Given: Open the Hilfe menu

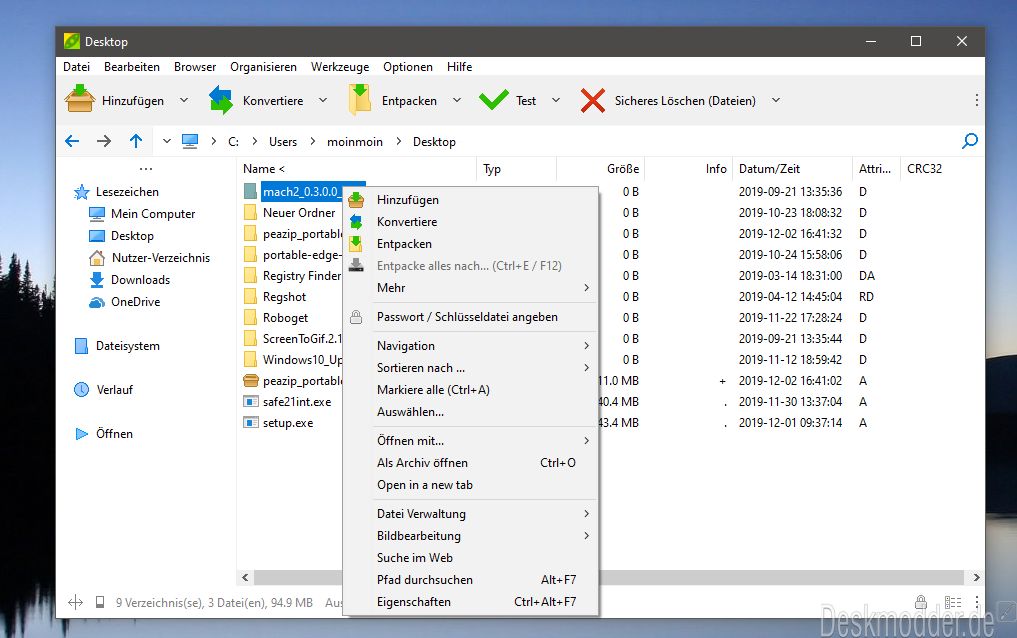Looking at the screenshot, I should coord(459,67).
